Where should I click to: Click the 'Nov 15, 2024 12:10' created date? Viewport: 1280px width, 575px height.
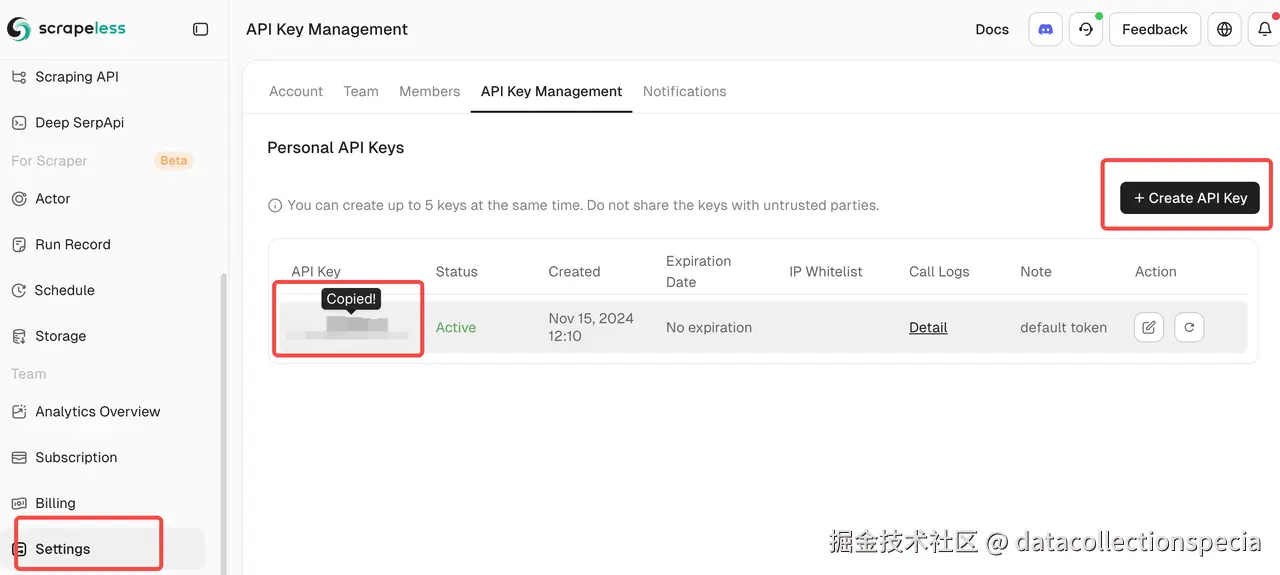(591, 327)
